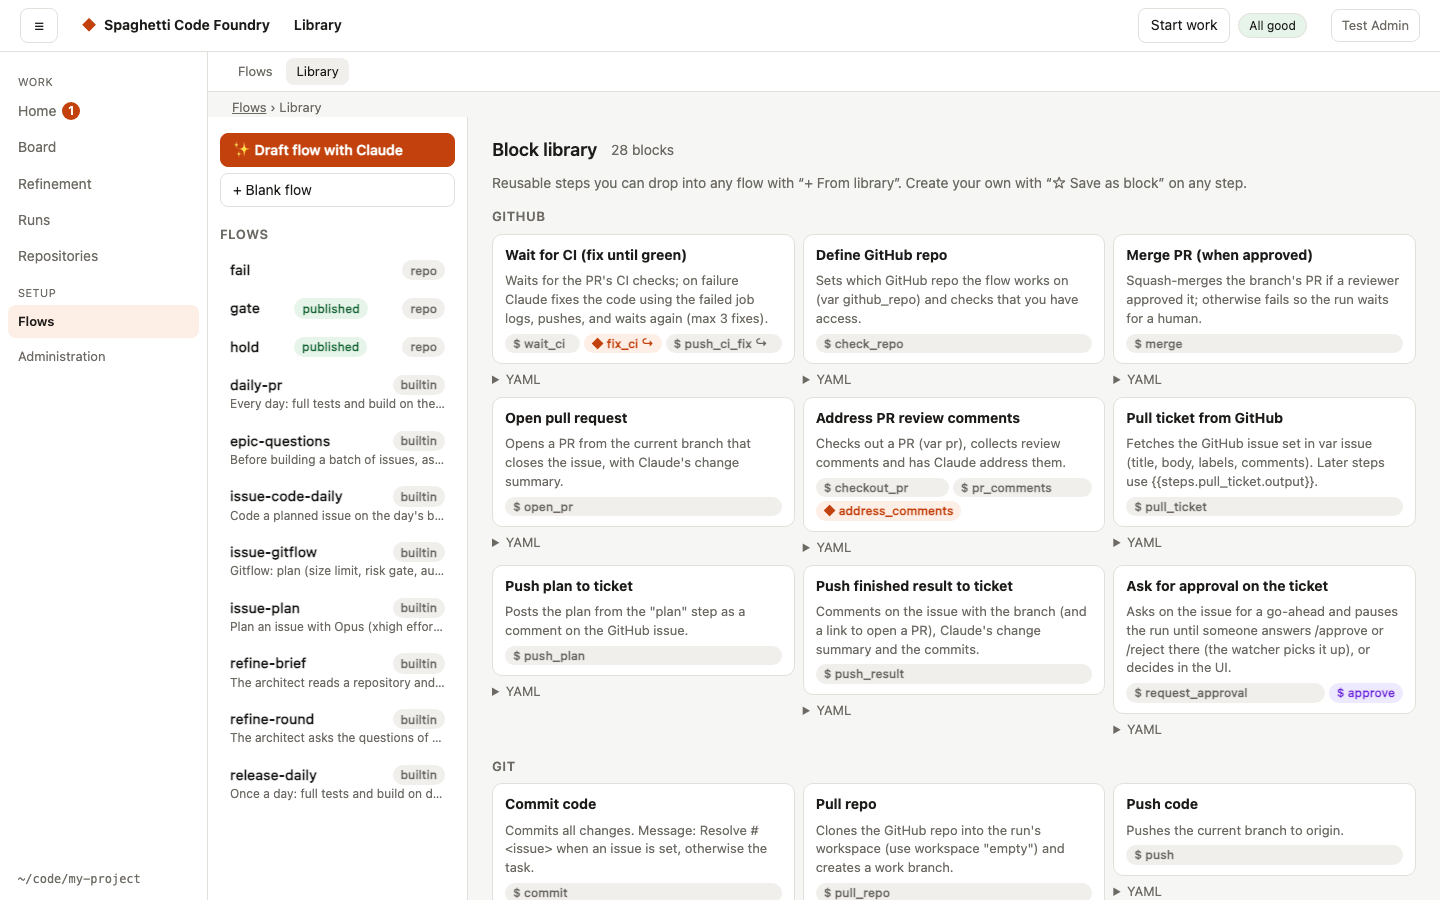The width and height of the screenshot is (1440, 900).
Task: Click the Spaghetti Code Foundry diamond logo
Action: pyautogui.click(x=89, y=25)
